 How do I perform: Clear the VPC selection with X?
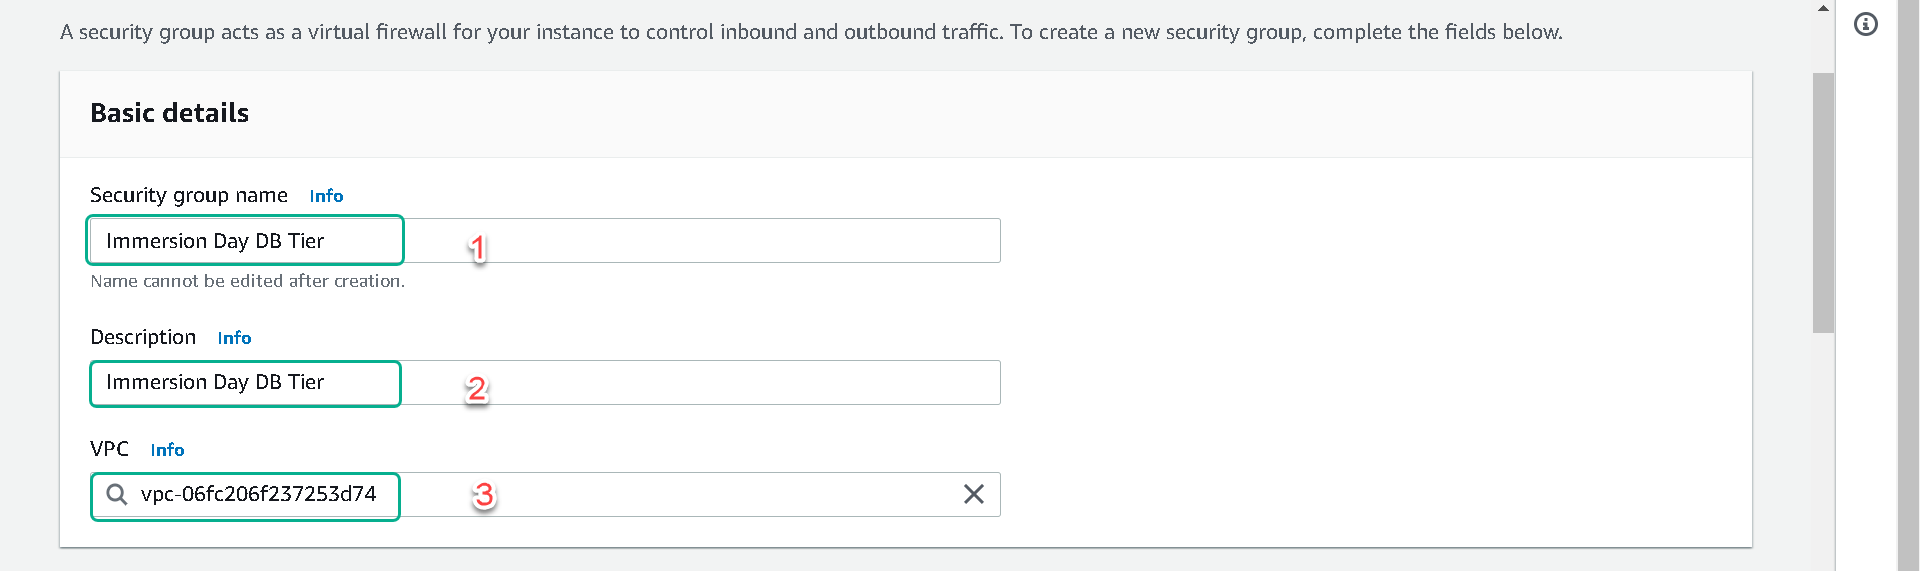(x=973, y=494)
